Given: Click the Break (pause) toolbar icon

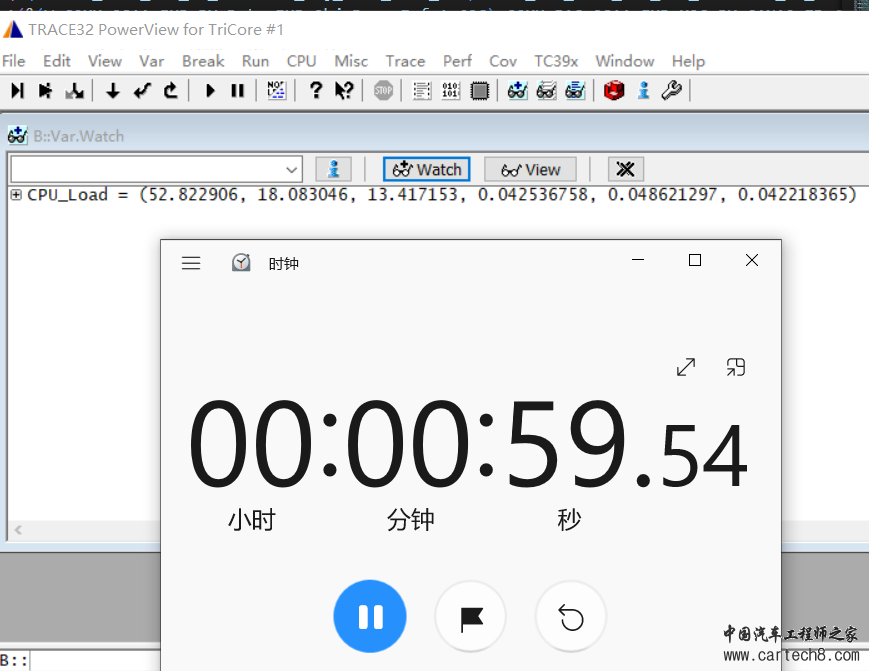Looking at the screenshot, I should pyautogui.click(x=238, y=91).
